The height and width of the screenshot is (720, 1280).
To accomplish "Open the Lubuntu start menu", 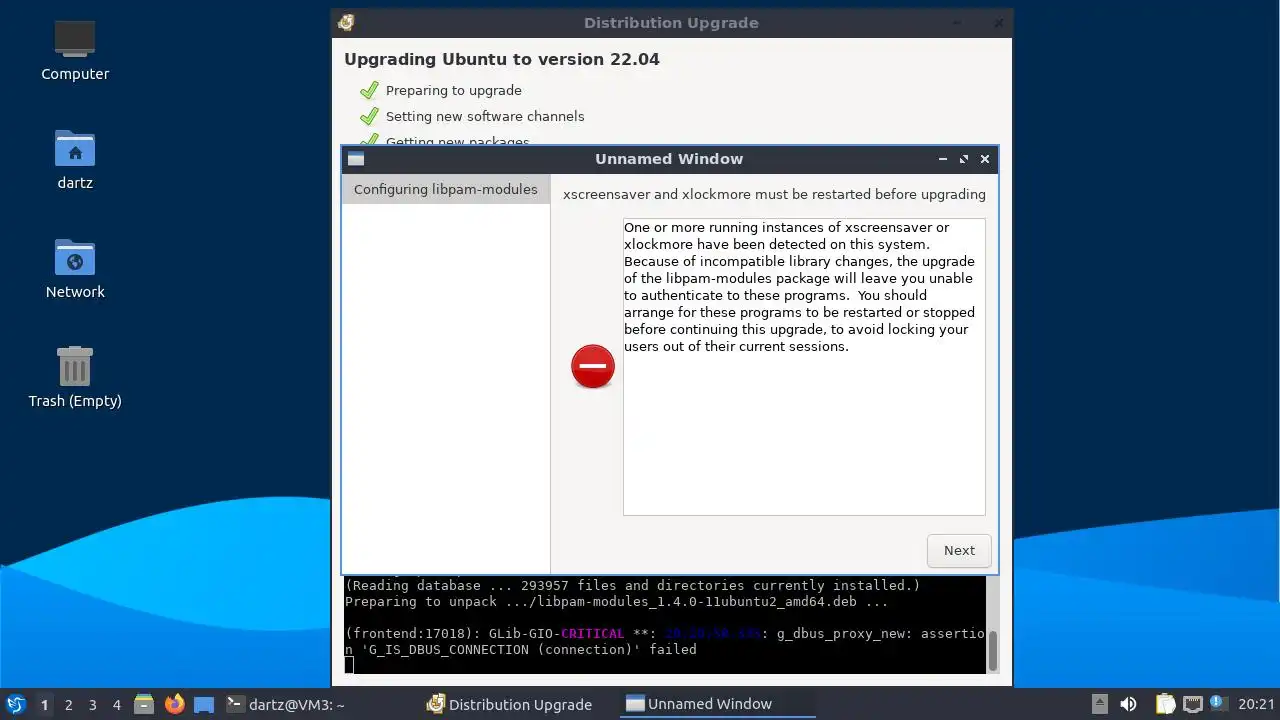I will [15, 704].
